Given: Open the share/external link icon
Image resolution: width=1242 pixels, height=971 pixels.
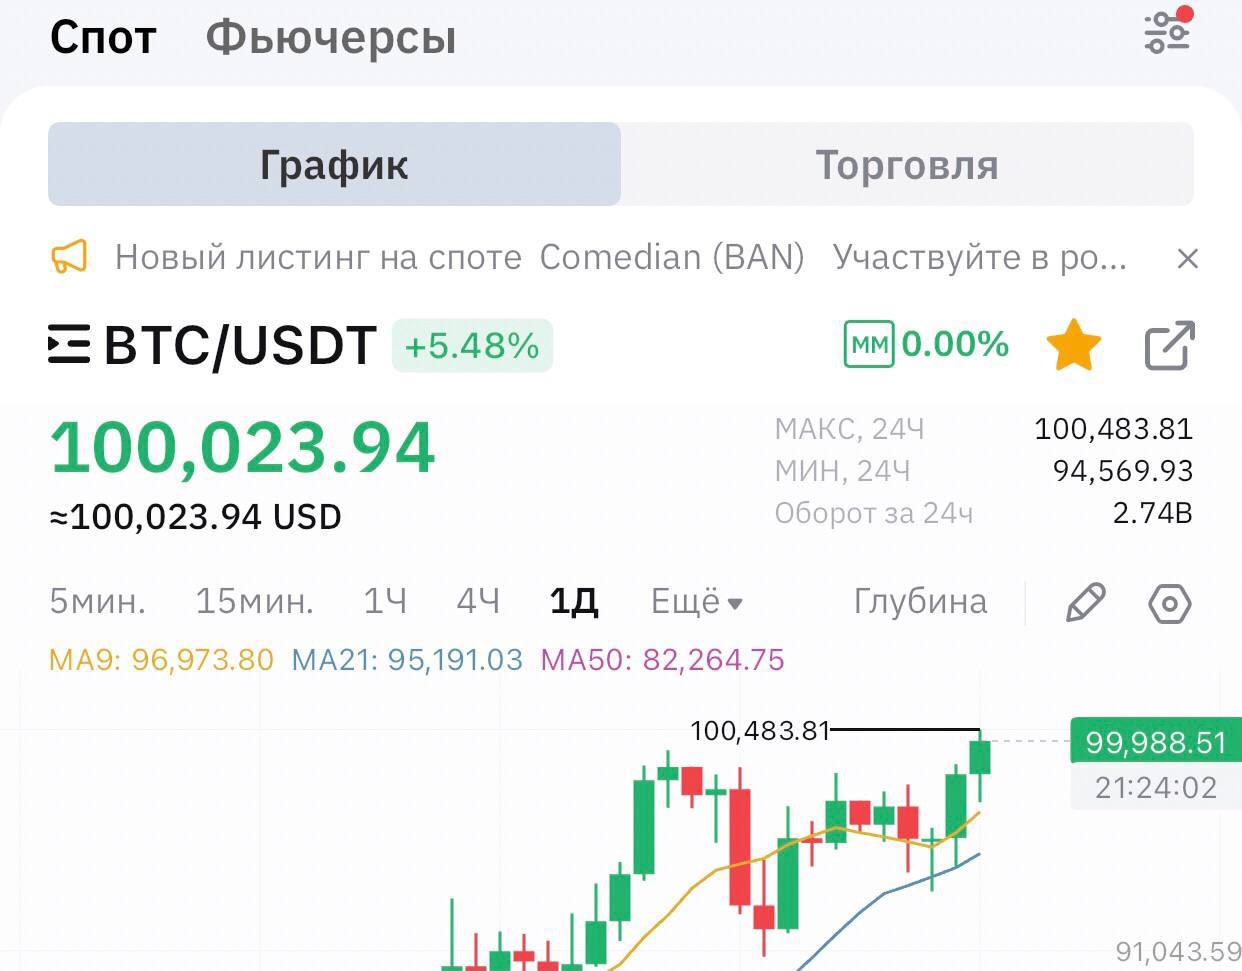Looking at the screenshot, I should click(1169, 346).
